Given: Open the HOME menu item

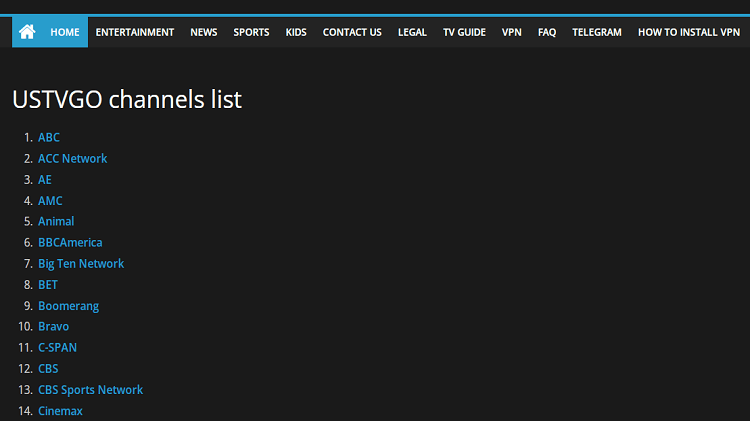Looking at the screenshot, I should pyautogui.click(x=65, y=32).
